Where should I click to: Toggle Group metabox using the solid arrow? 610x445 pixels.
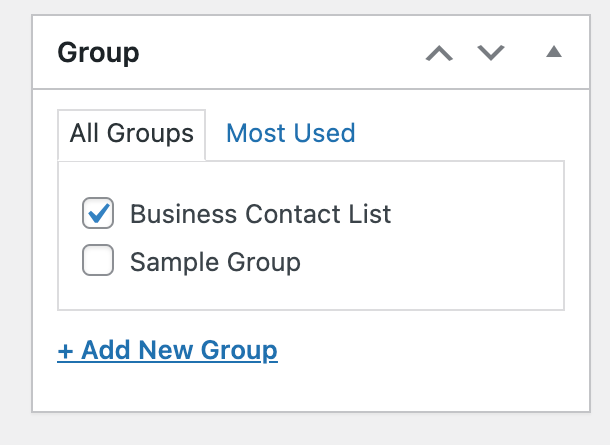[554, 52]
